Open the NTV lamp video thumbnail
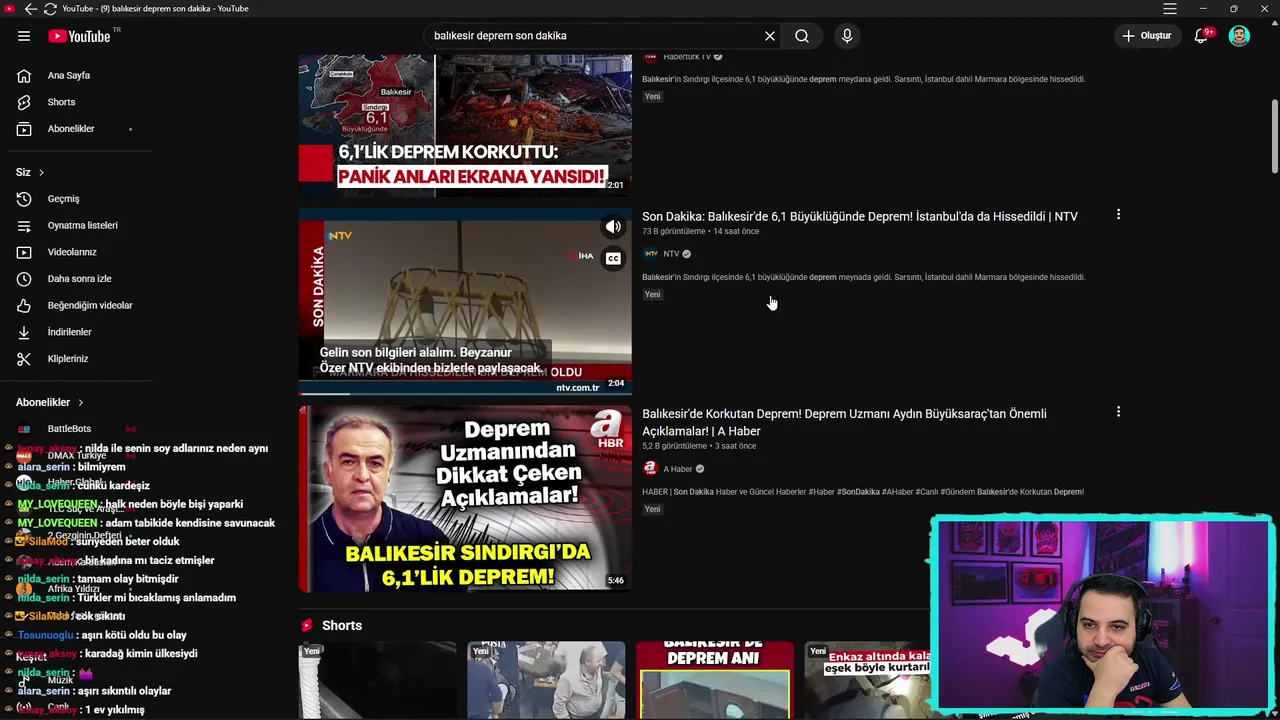1280x720 pixels. (x=465, y=302)
